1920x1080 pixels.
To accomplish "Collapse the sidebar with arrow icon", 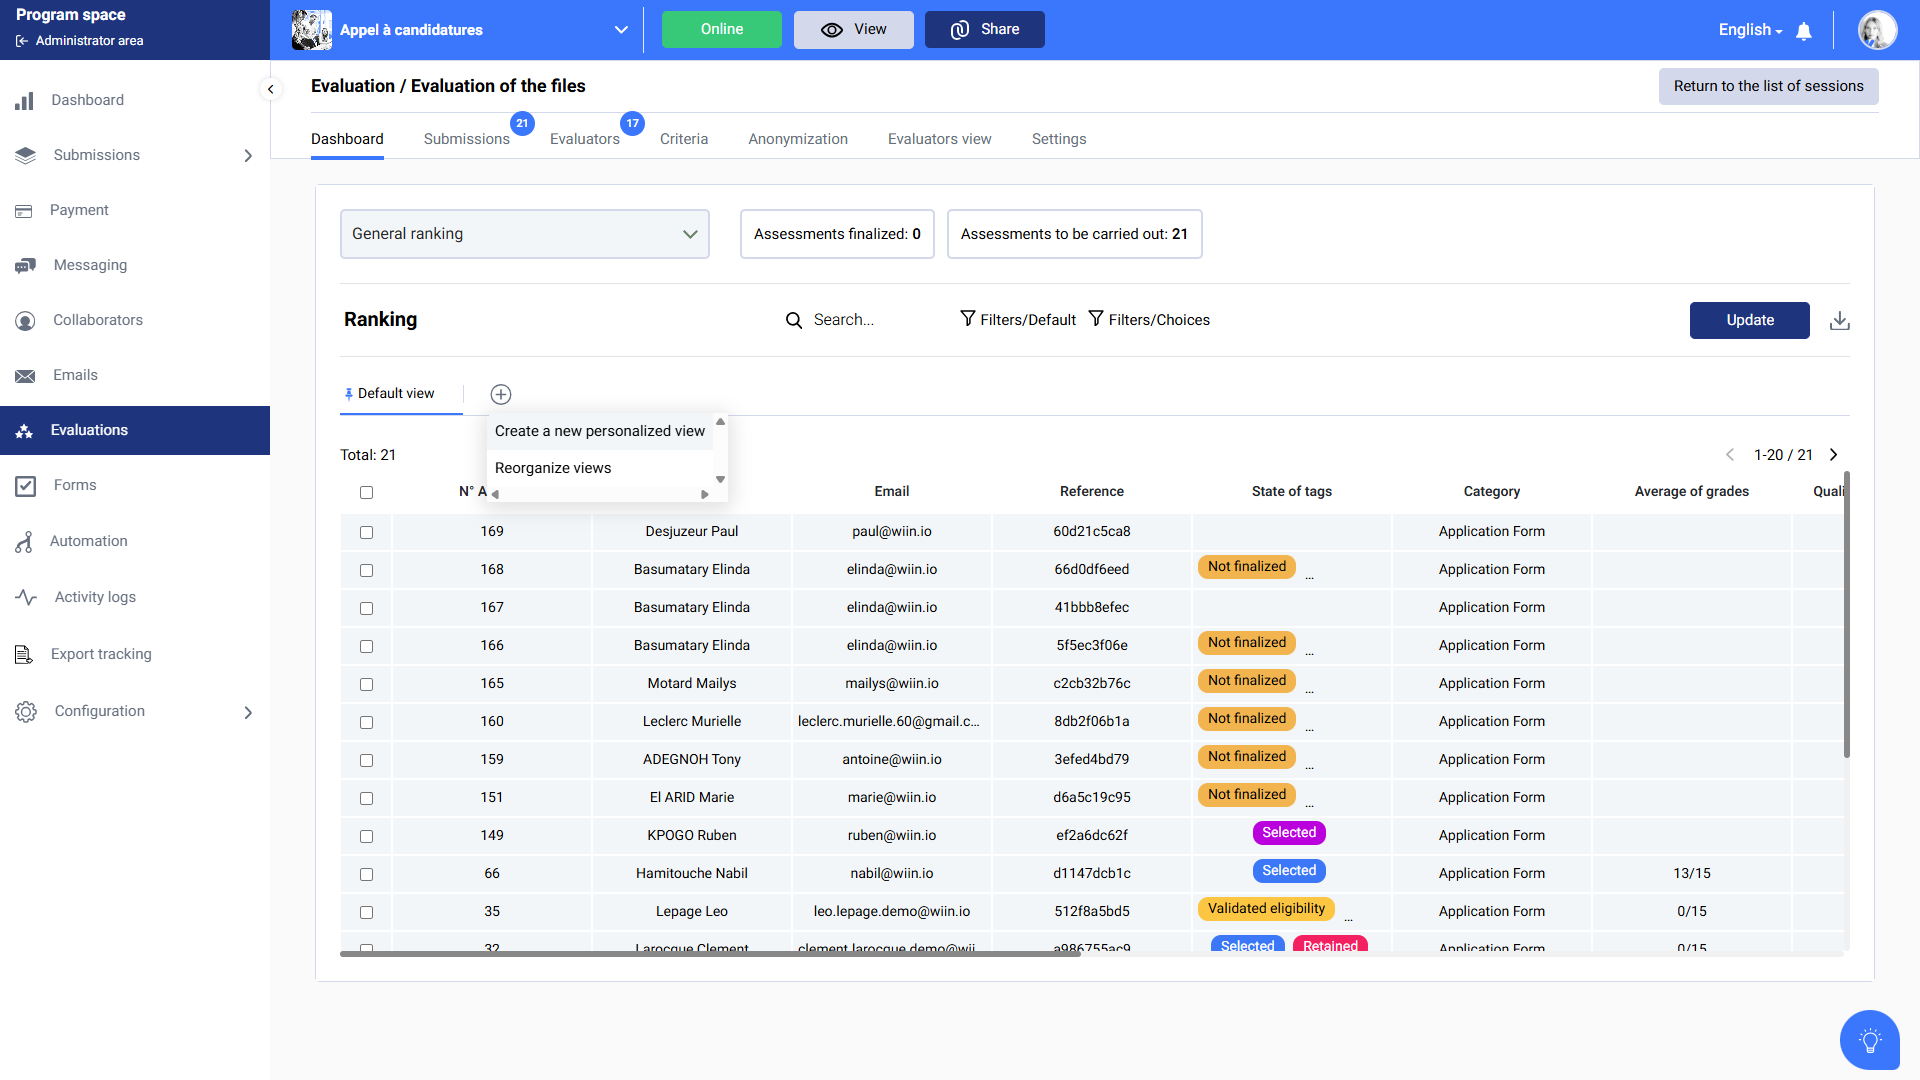I will (x=270, y=89).
